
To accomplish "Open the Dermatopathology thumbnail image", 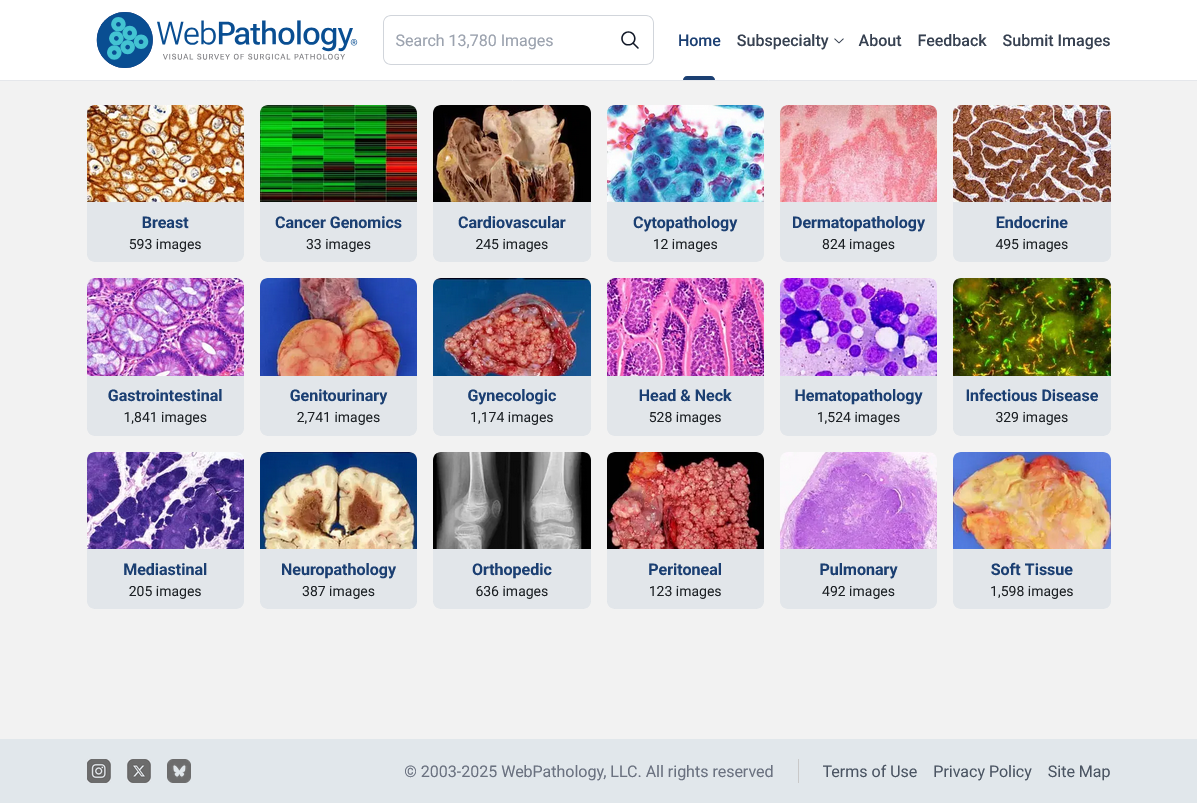I will [858, 153].
